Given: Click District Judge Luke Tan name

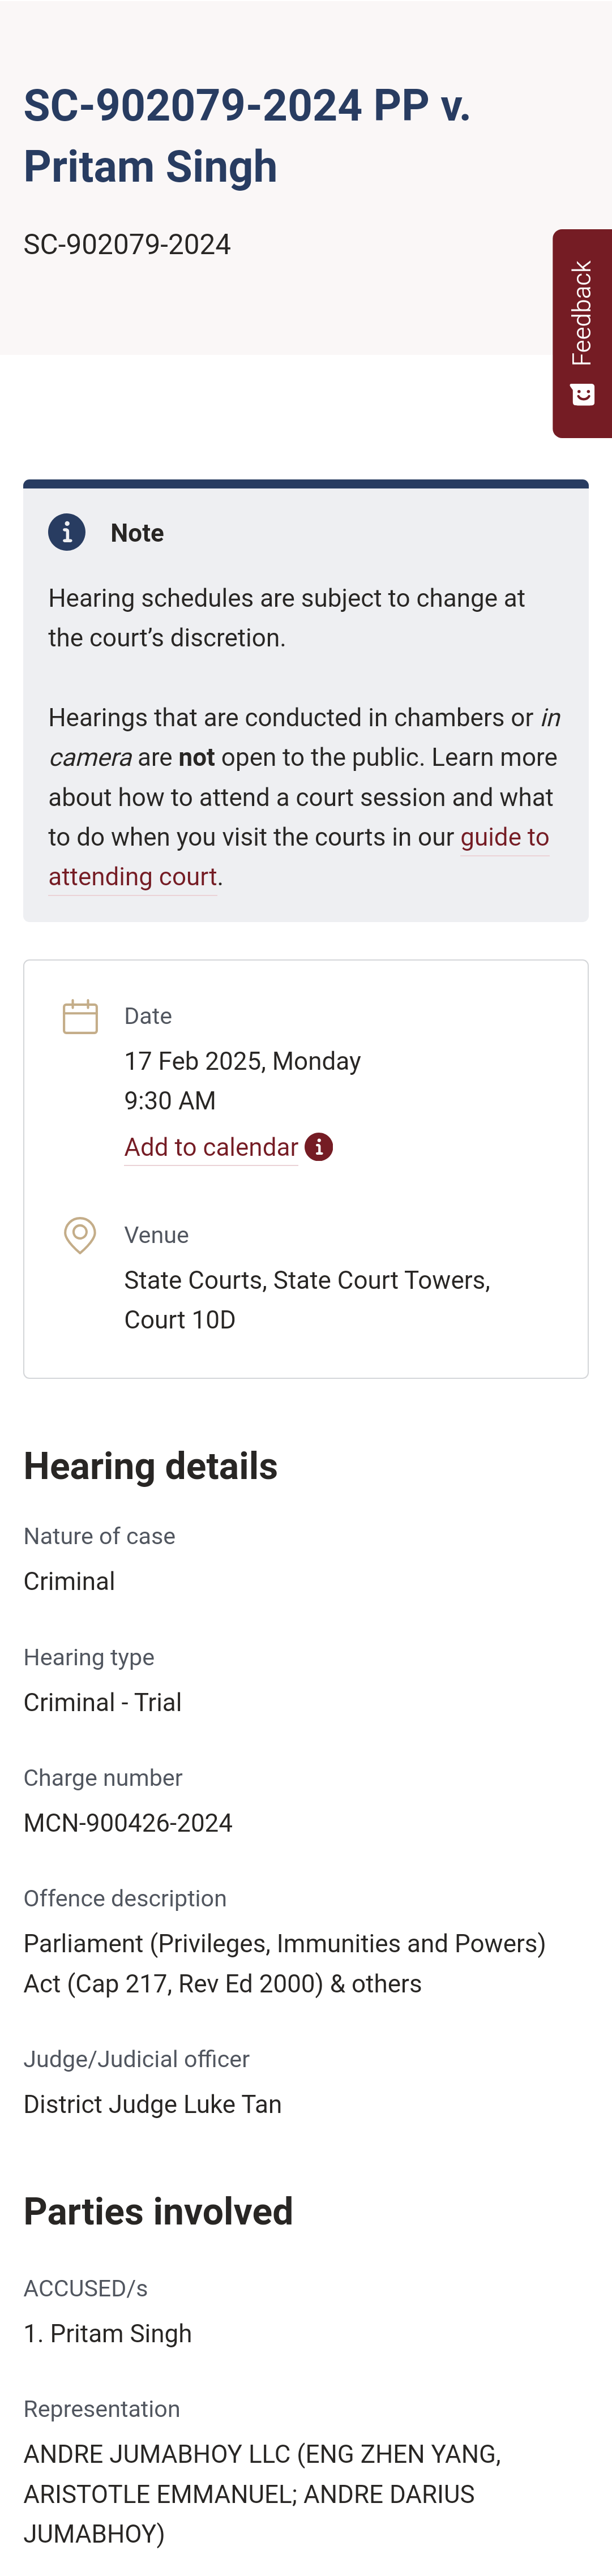Looking at the screenshot, I should click(153, 2104).
